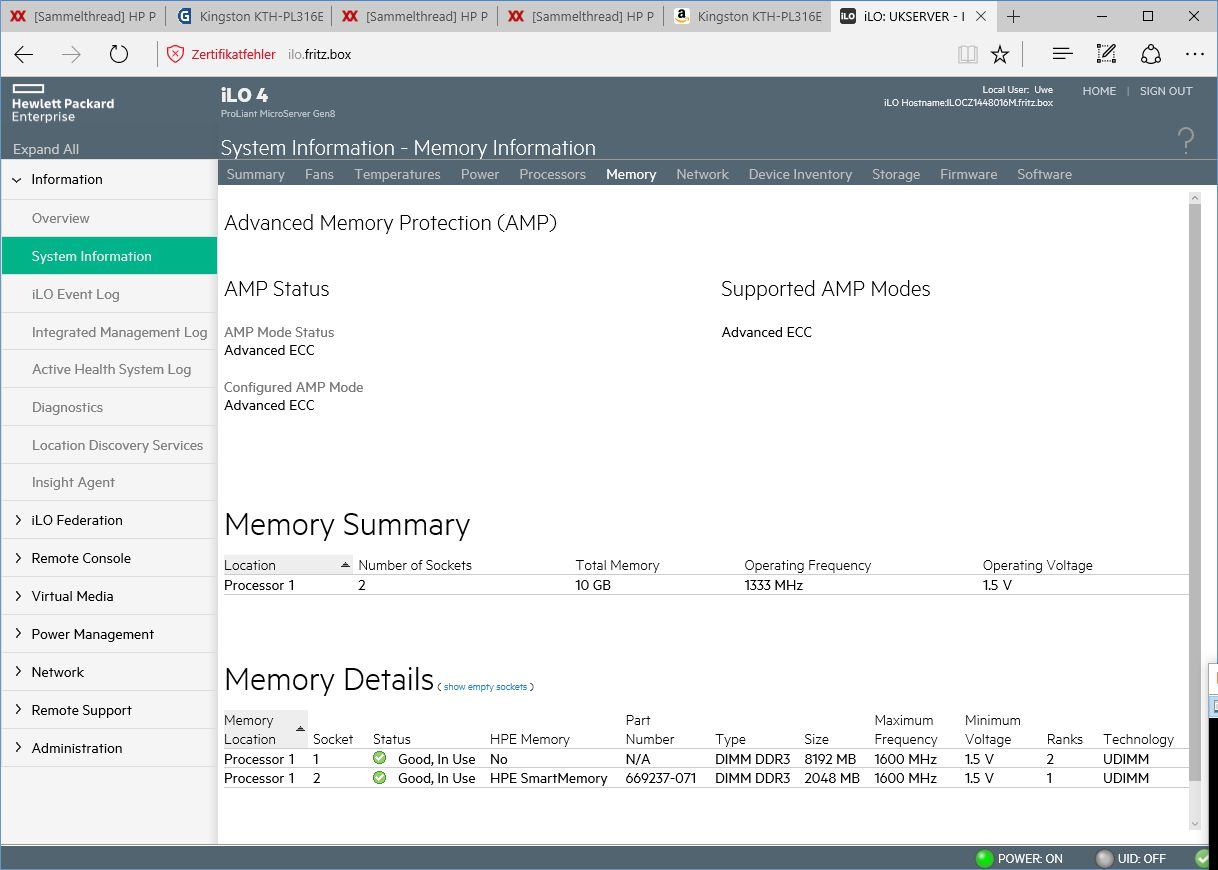Add page to favorites with star icon
This screenshot has height=870, width=1218.
point(1000,54)
